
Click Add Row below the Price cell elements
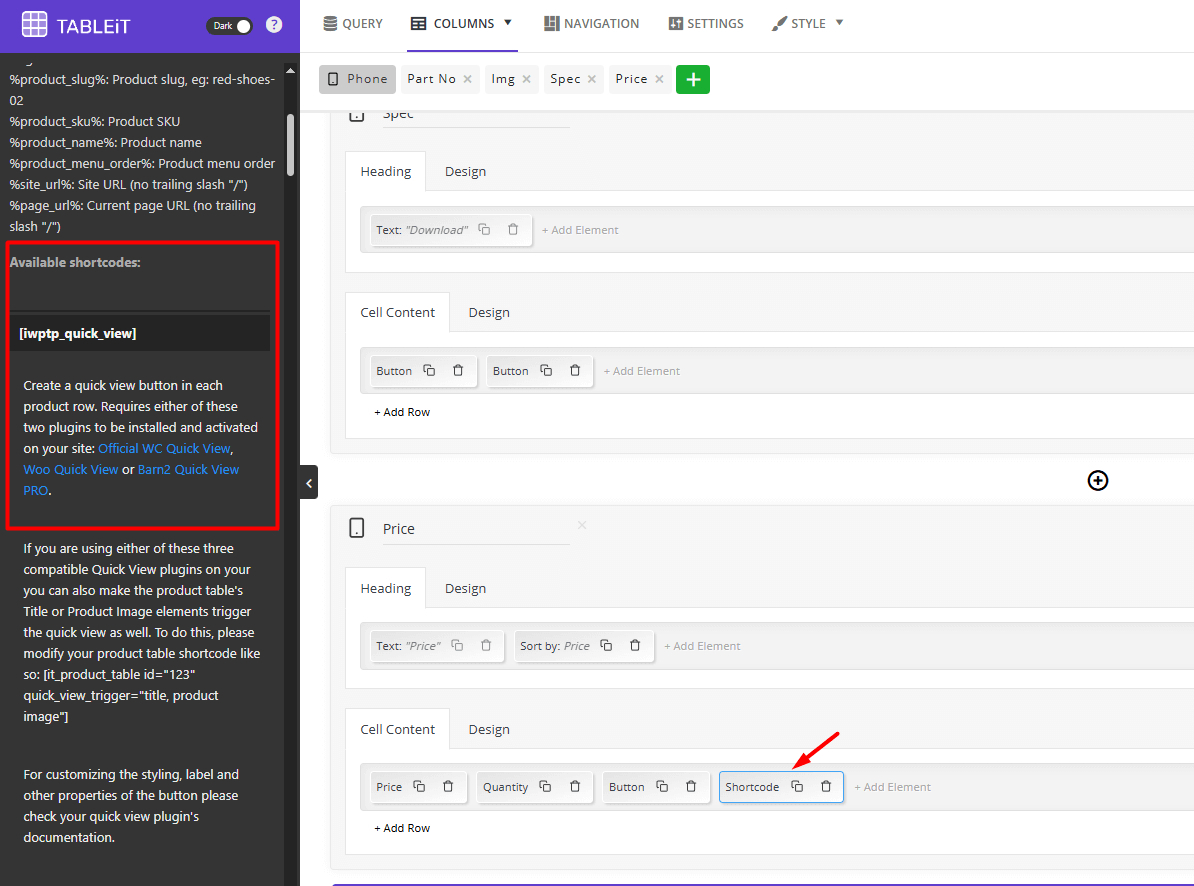402,828
